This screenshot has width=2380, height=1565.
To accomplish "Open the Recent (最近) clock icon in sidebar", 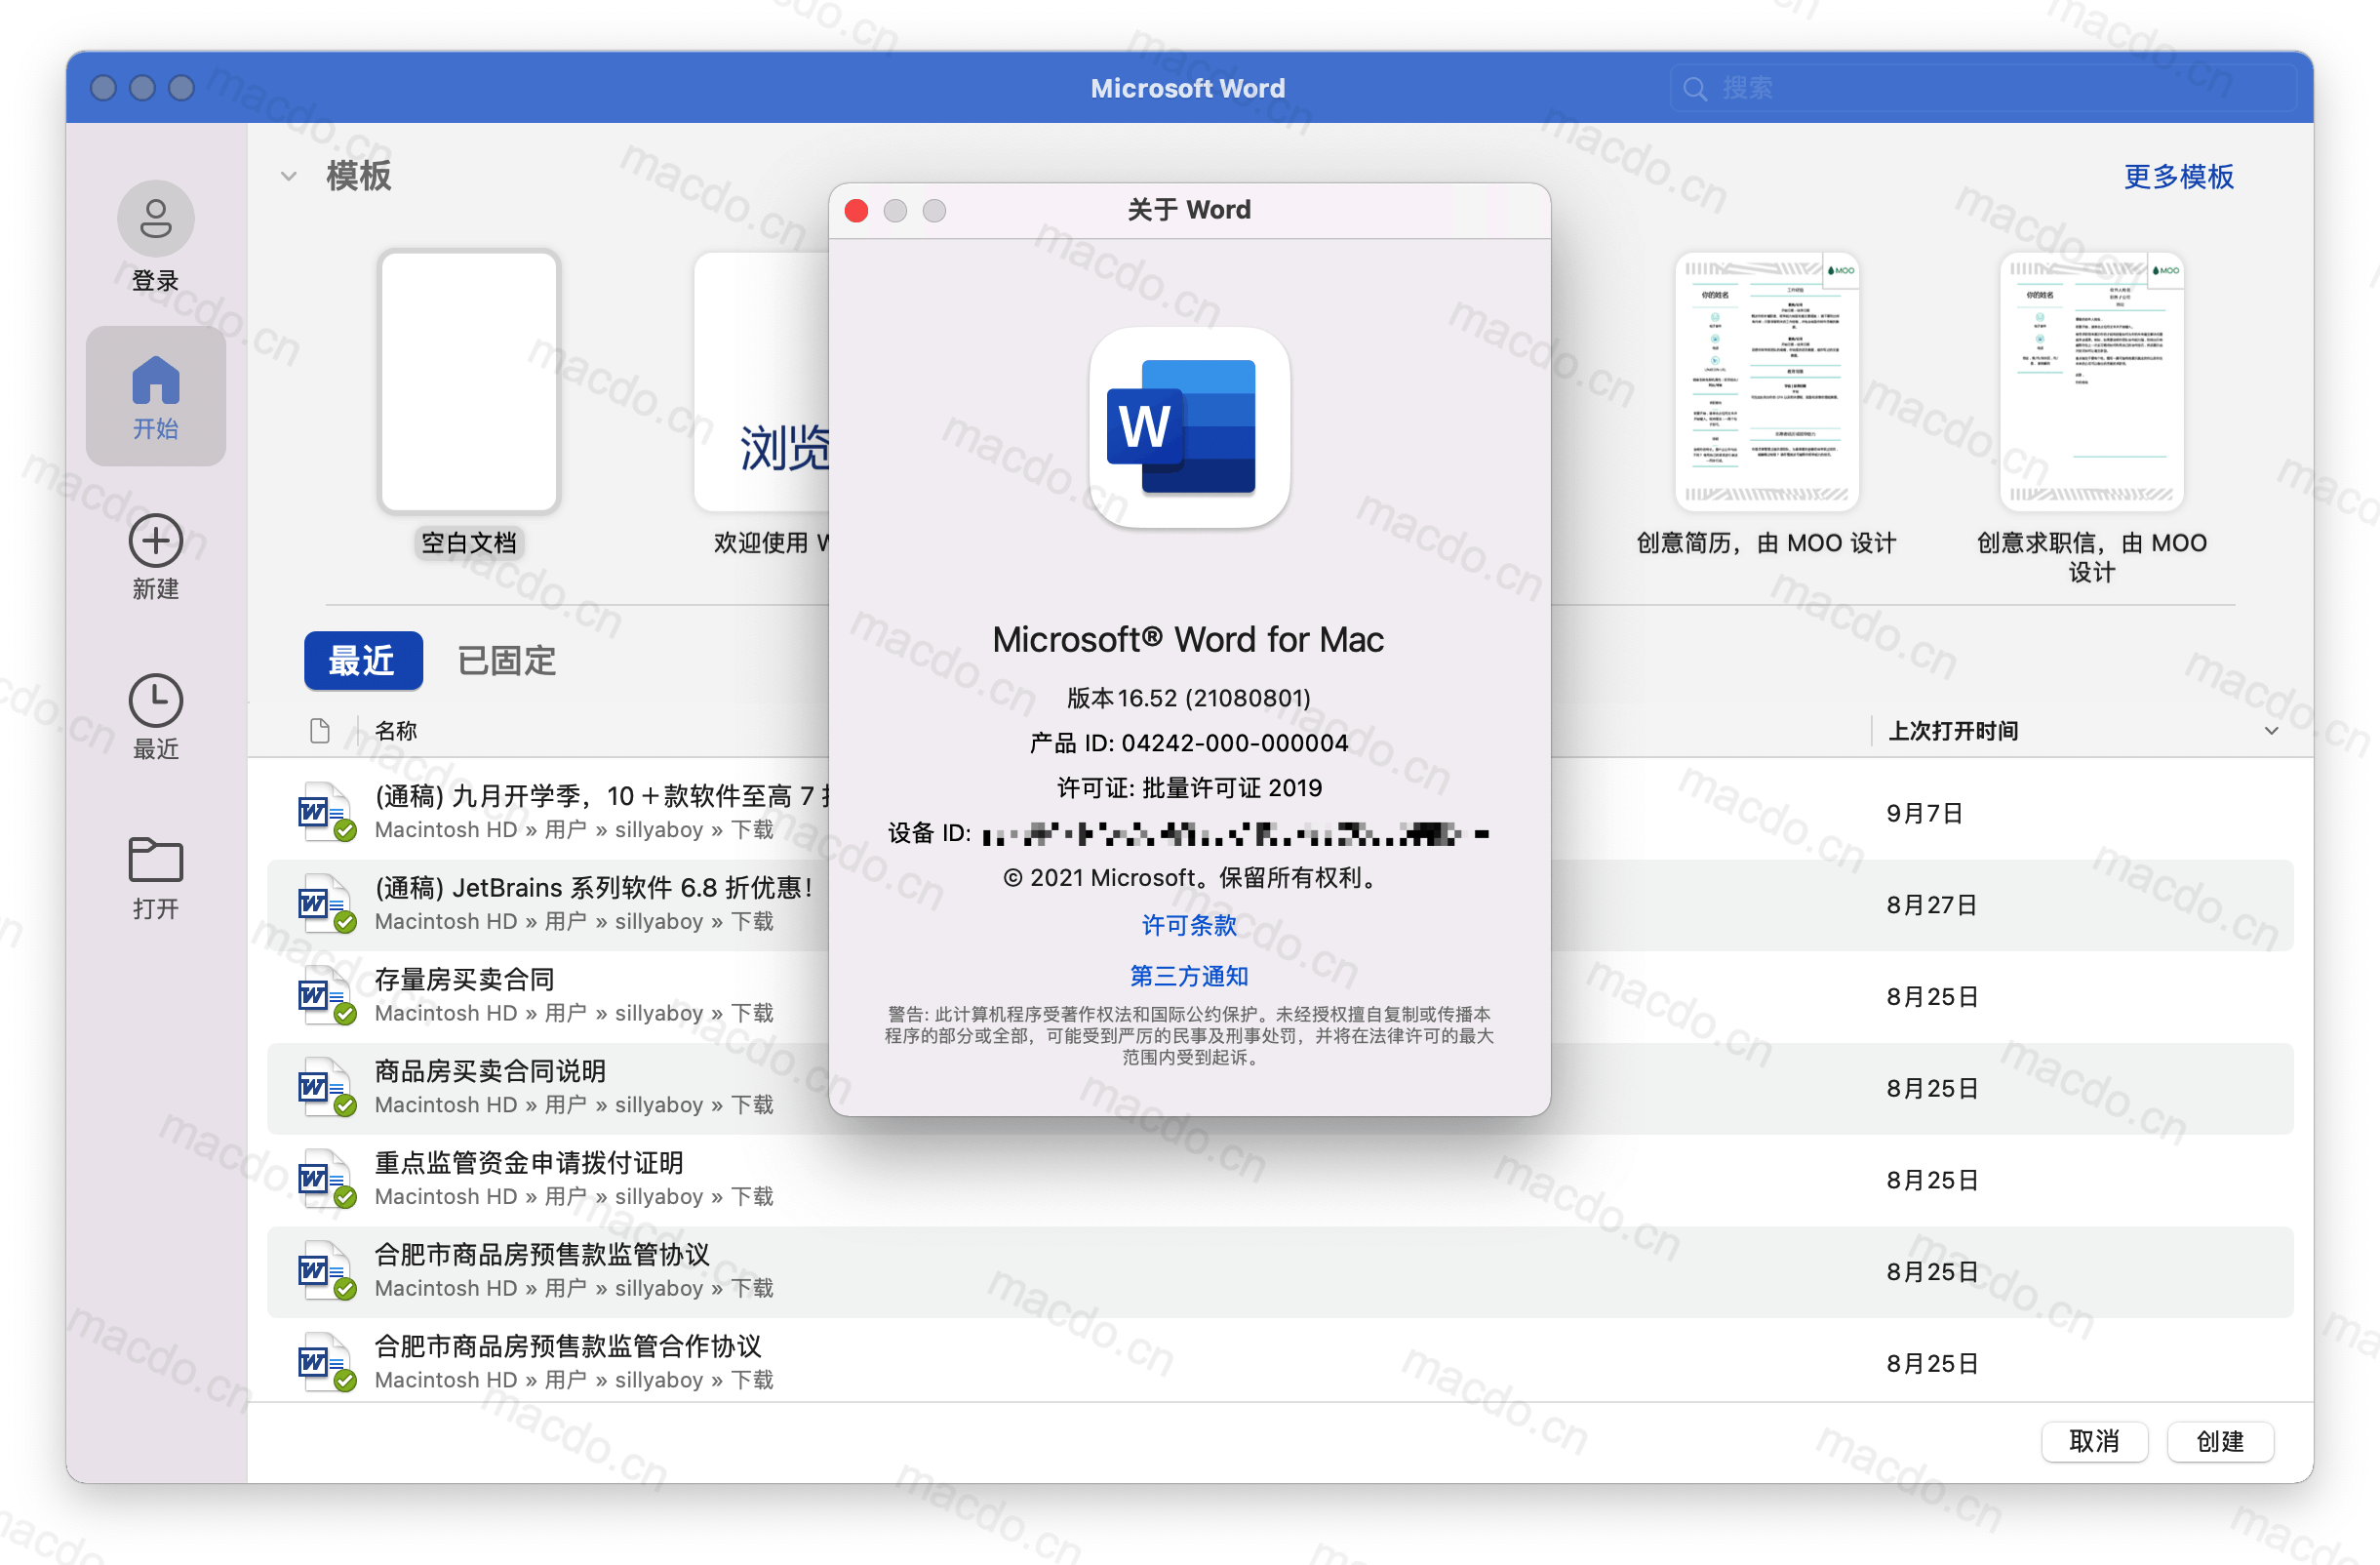I will click(x=155, y=700).
